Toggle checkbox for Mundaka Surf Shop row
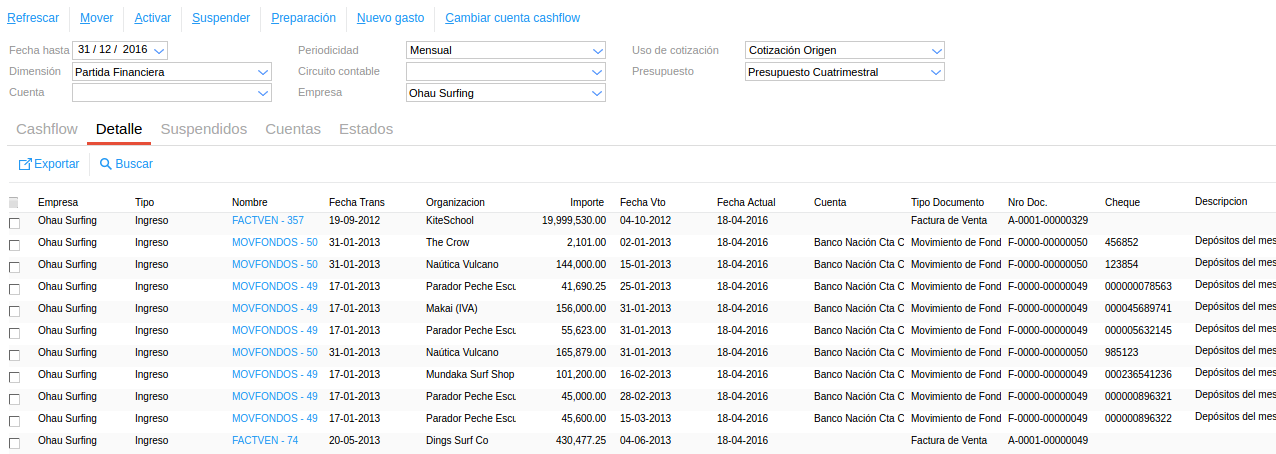 pyautogui.click(x=14, y=377)
